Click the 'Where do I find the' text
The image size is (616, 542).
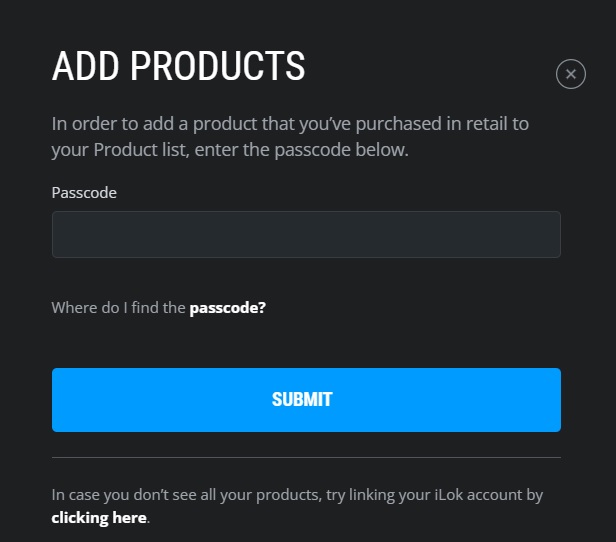coord(119,308)
